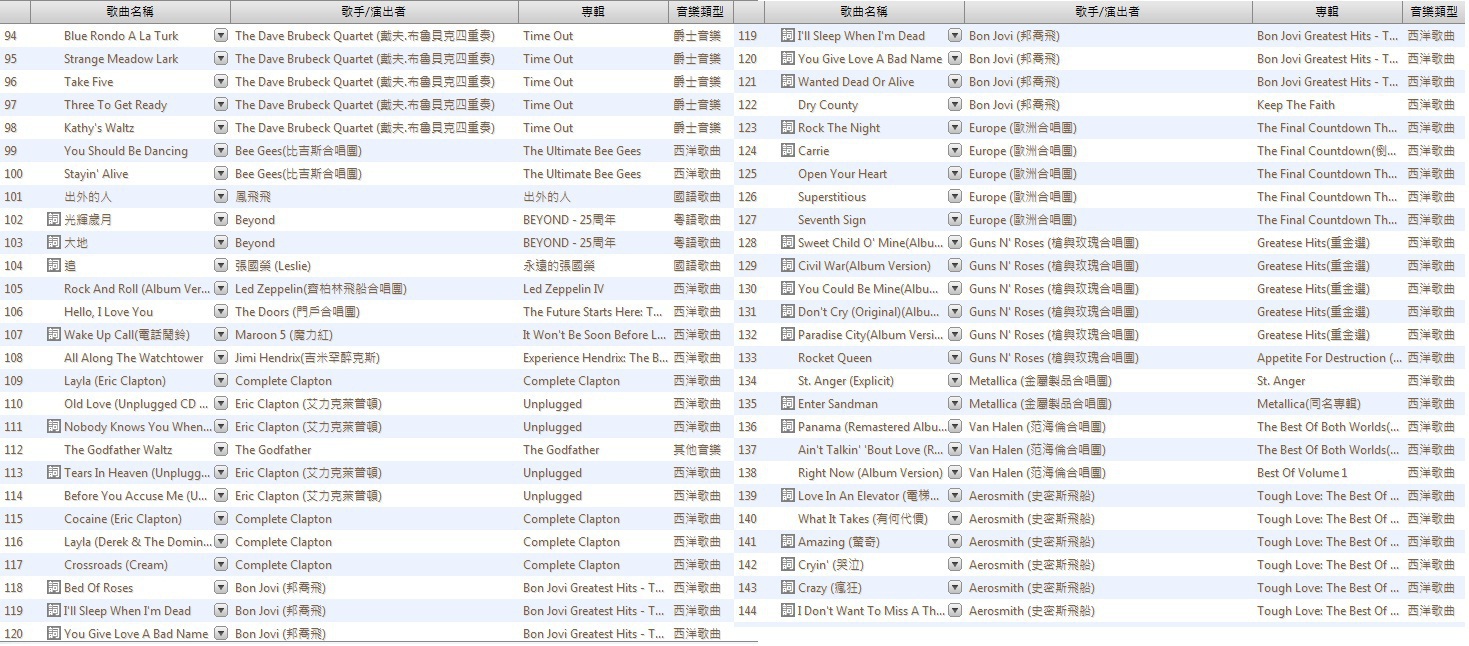Click lyrics icon for Love In An Elevator
The width and height of the screenshot is (1469, 646).
(788, 495)
